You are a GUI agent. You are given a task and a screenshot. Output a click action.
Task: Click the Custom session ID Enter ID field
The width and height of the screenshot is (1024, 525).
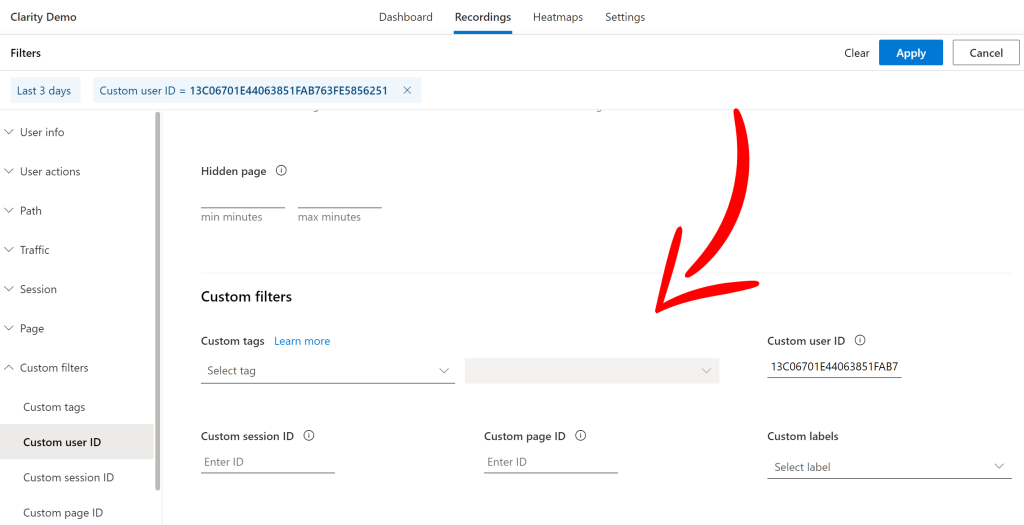(268, 462)
